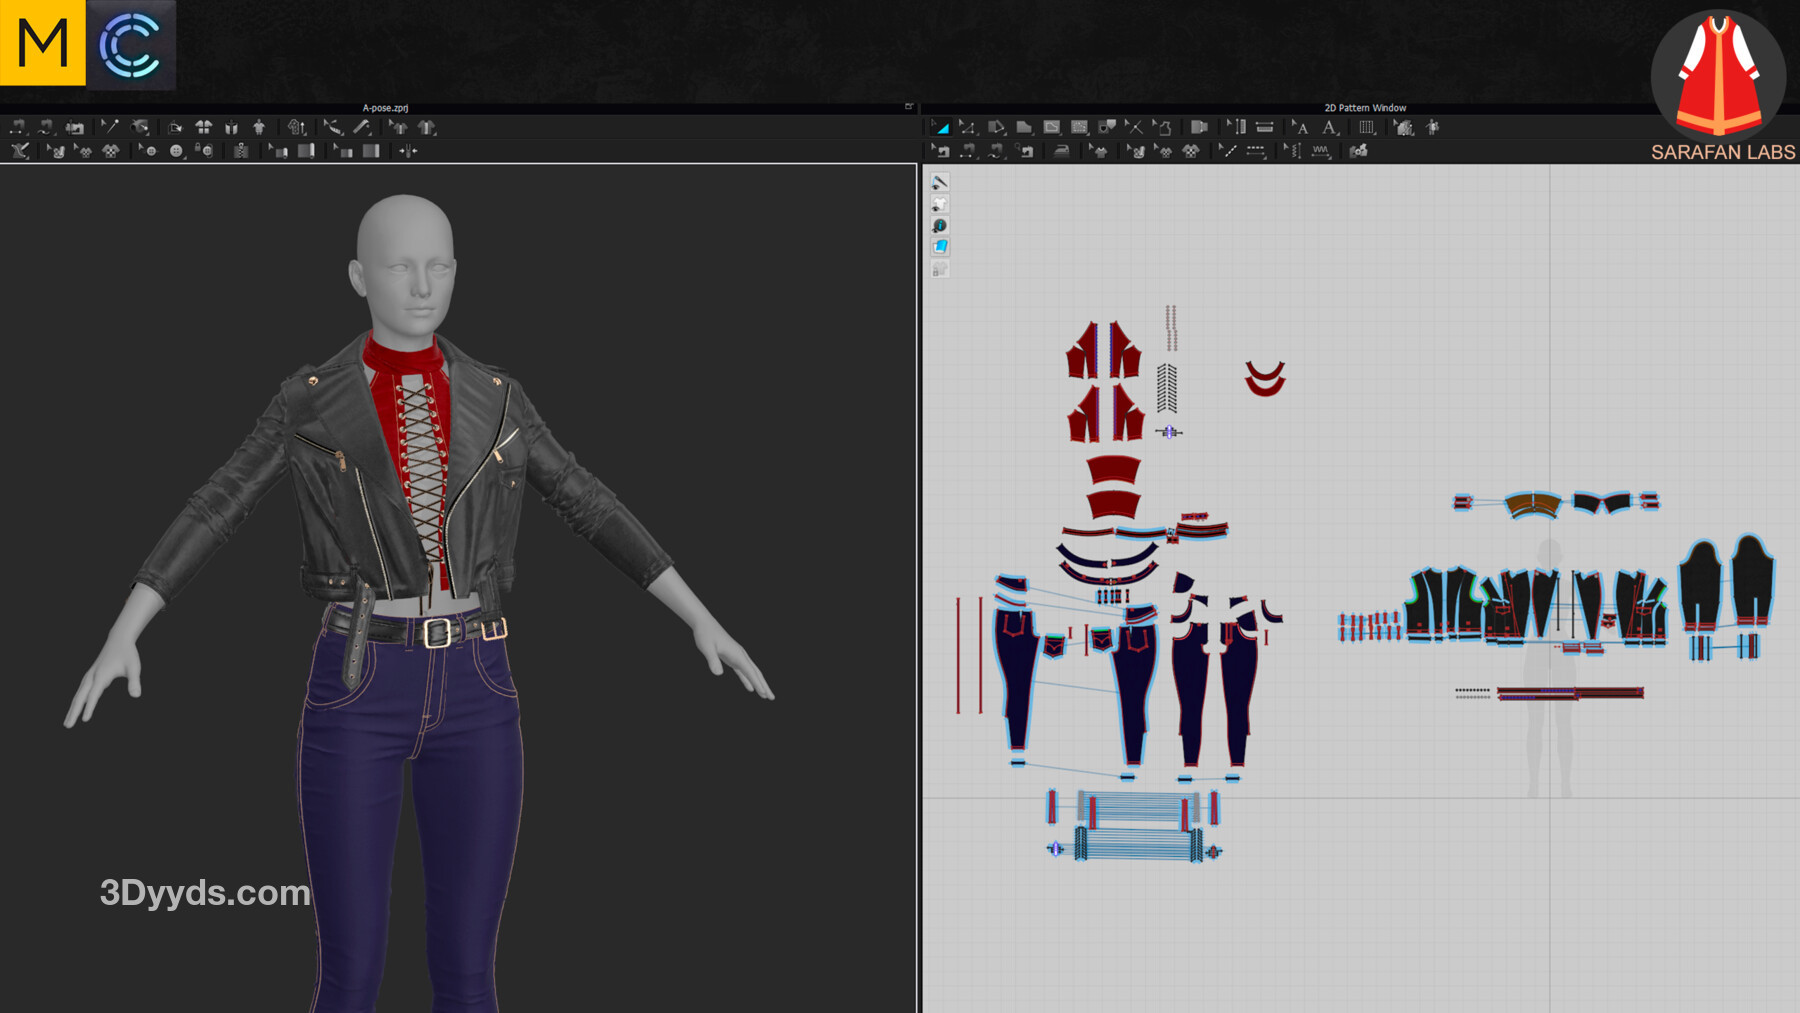1800x1013 pixels.
Task: Click the Marvelous Designer M logo
Action: pos(42,43)
